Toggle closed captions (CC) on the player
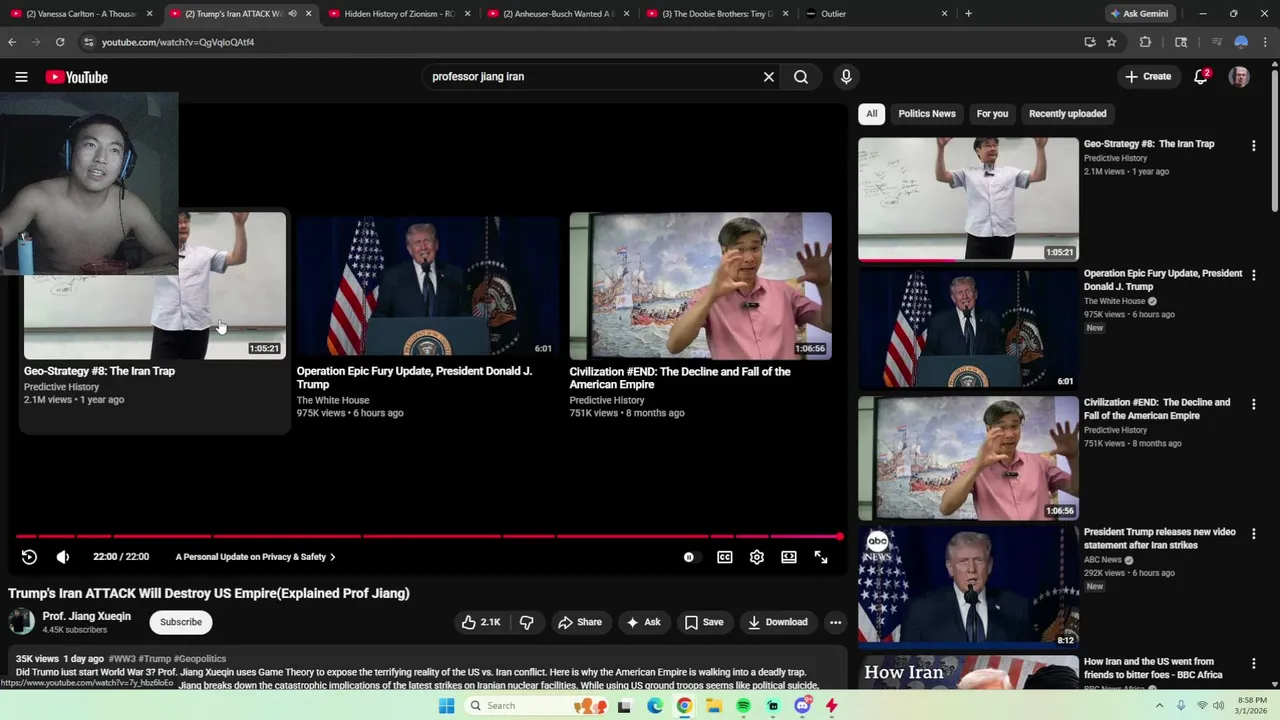Viewport: 1280px width, 720px height. 725,557
